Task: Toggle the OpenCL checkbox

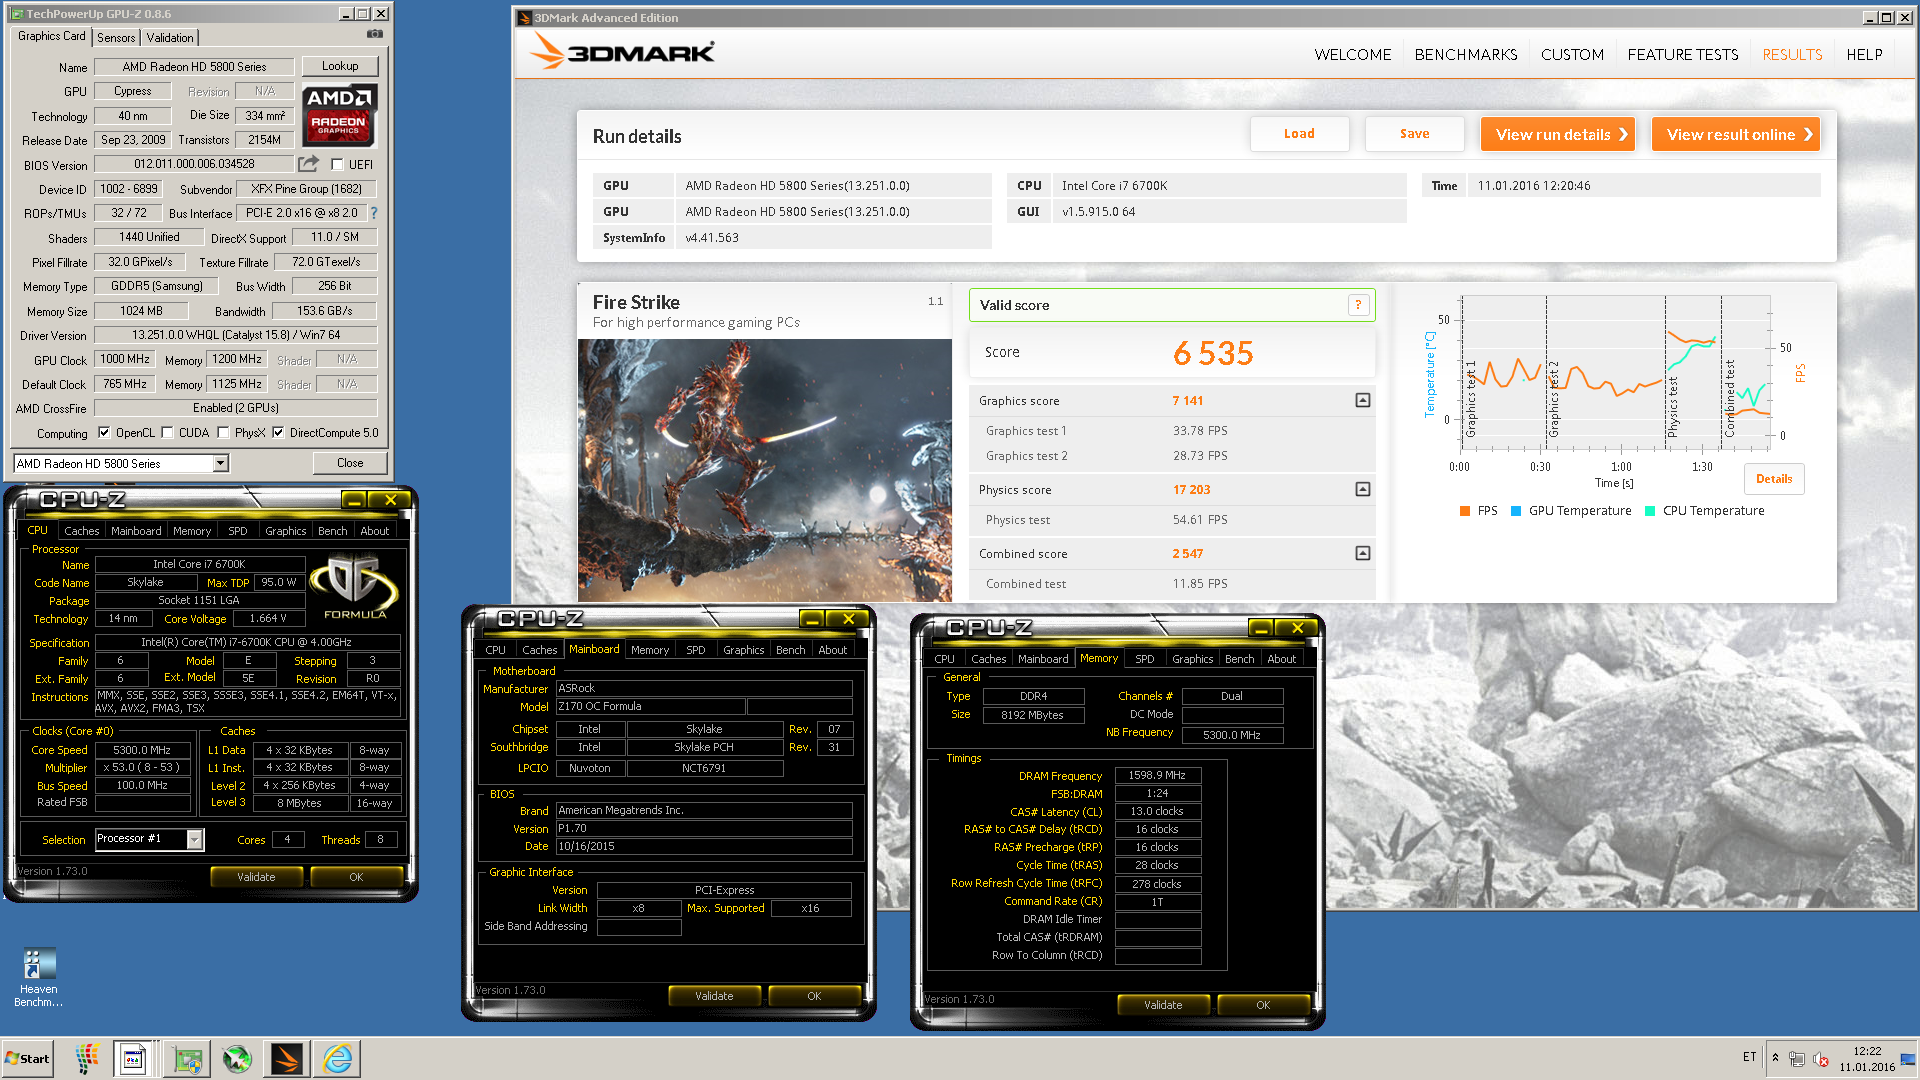Action: (x=104, y=433)
